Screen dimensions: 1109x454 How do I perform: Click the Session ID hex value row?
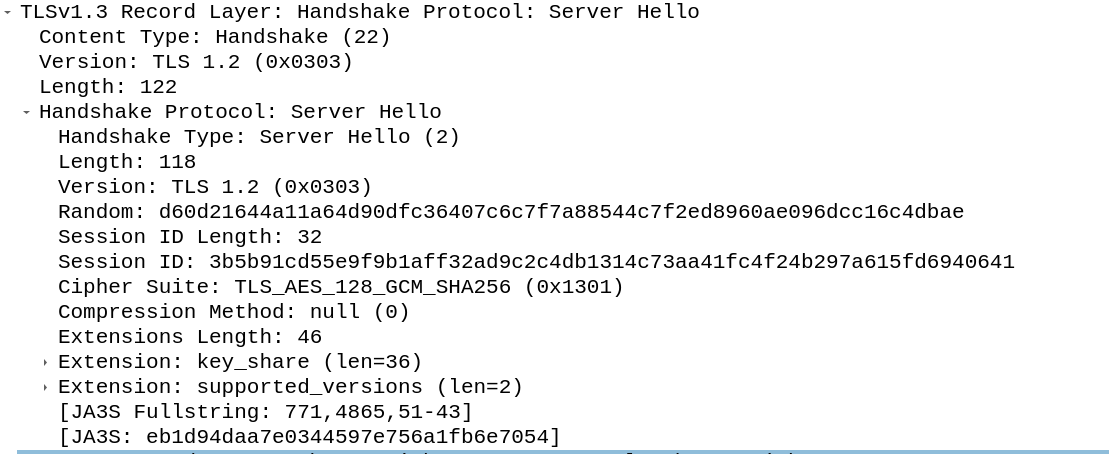535,262
